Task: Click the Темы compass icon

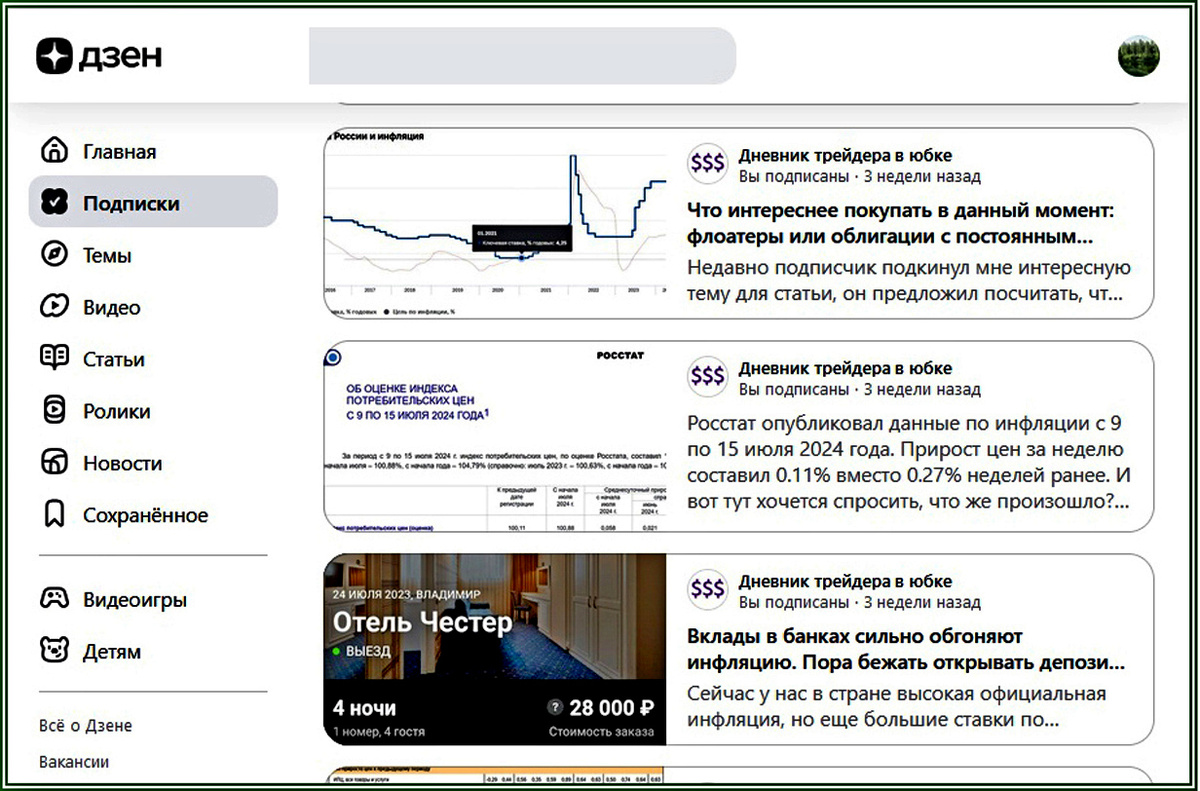Action: coord(53,255)
